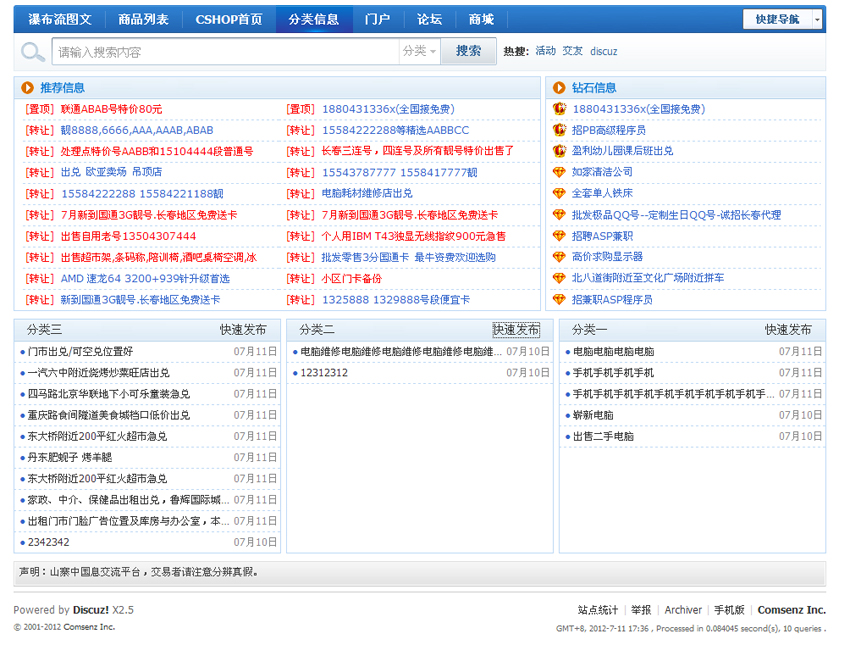Click diamond icon next to 高价求购显示器
Image resolution: width=850 pixels, height=656 pixels.
coord(559,257)
